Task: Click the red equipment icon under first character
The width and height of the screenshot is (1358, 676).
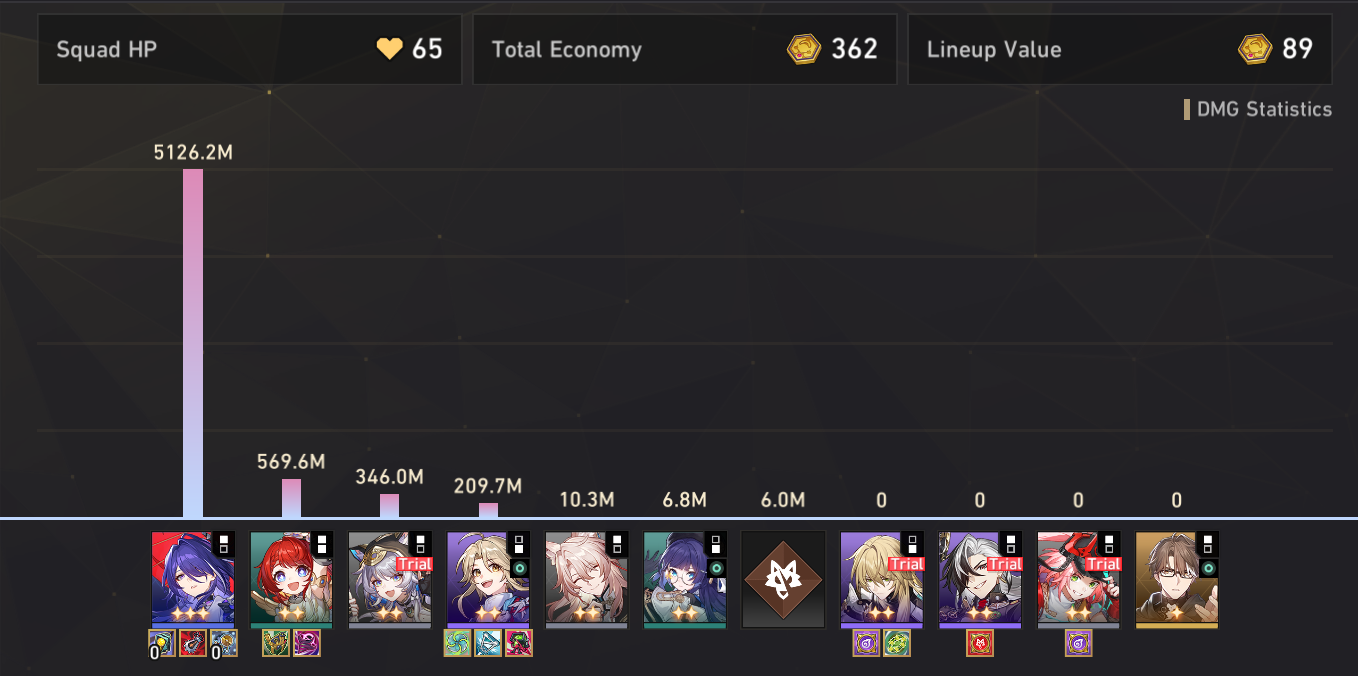Action: [x=193, y=643]
